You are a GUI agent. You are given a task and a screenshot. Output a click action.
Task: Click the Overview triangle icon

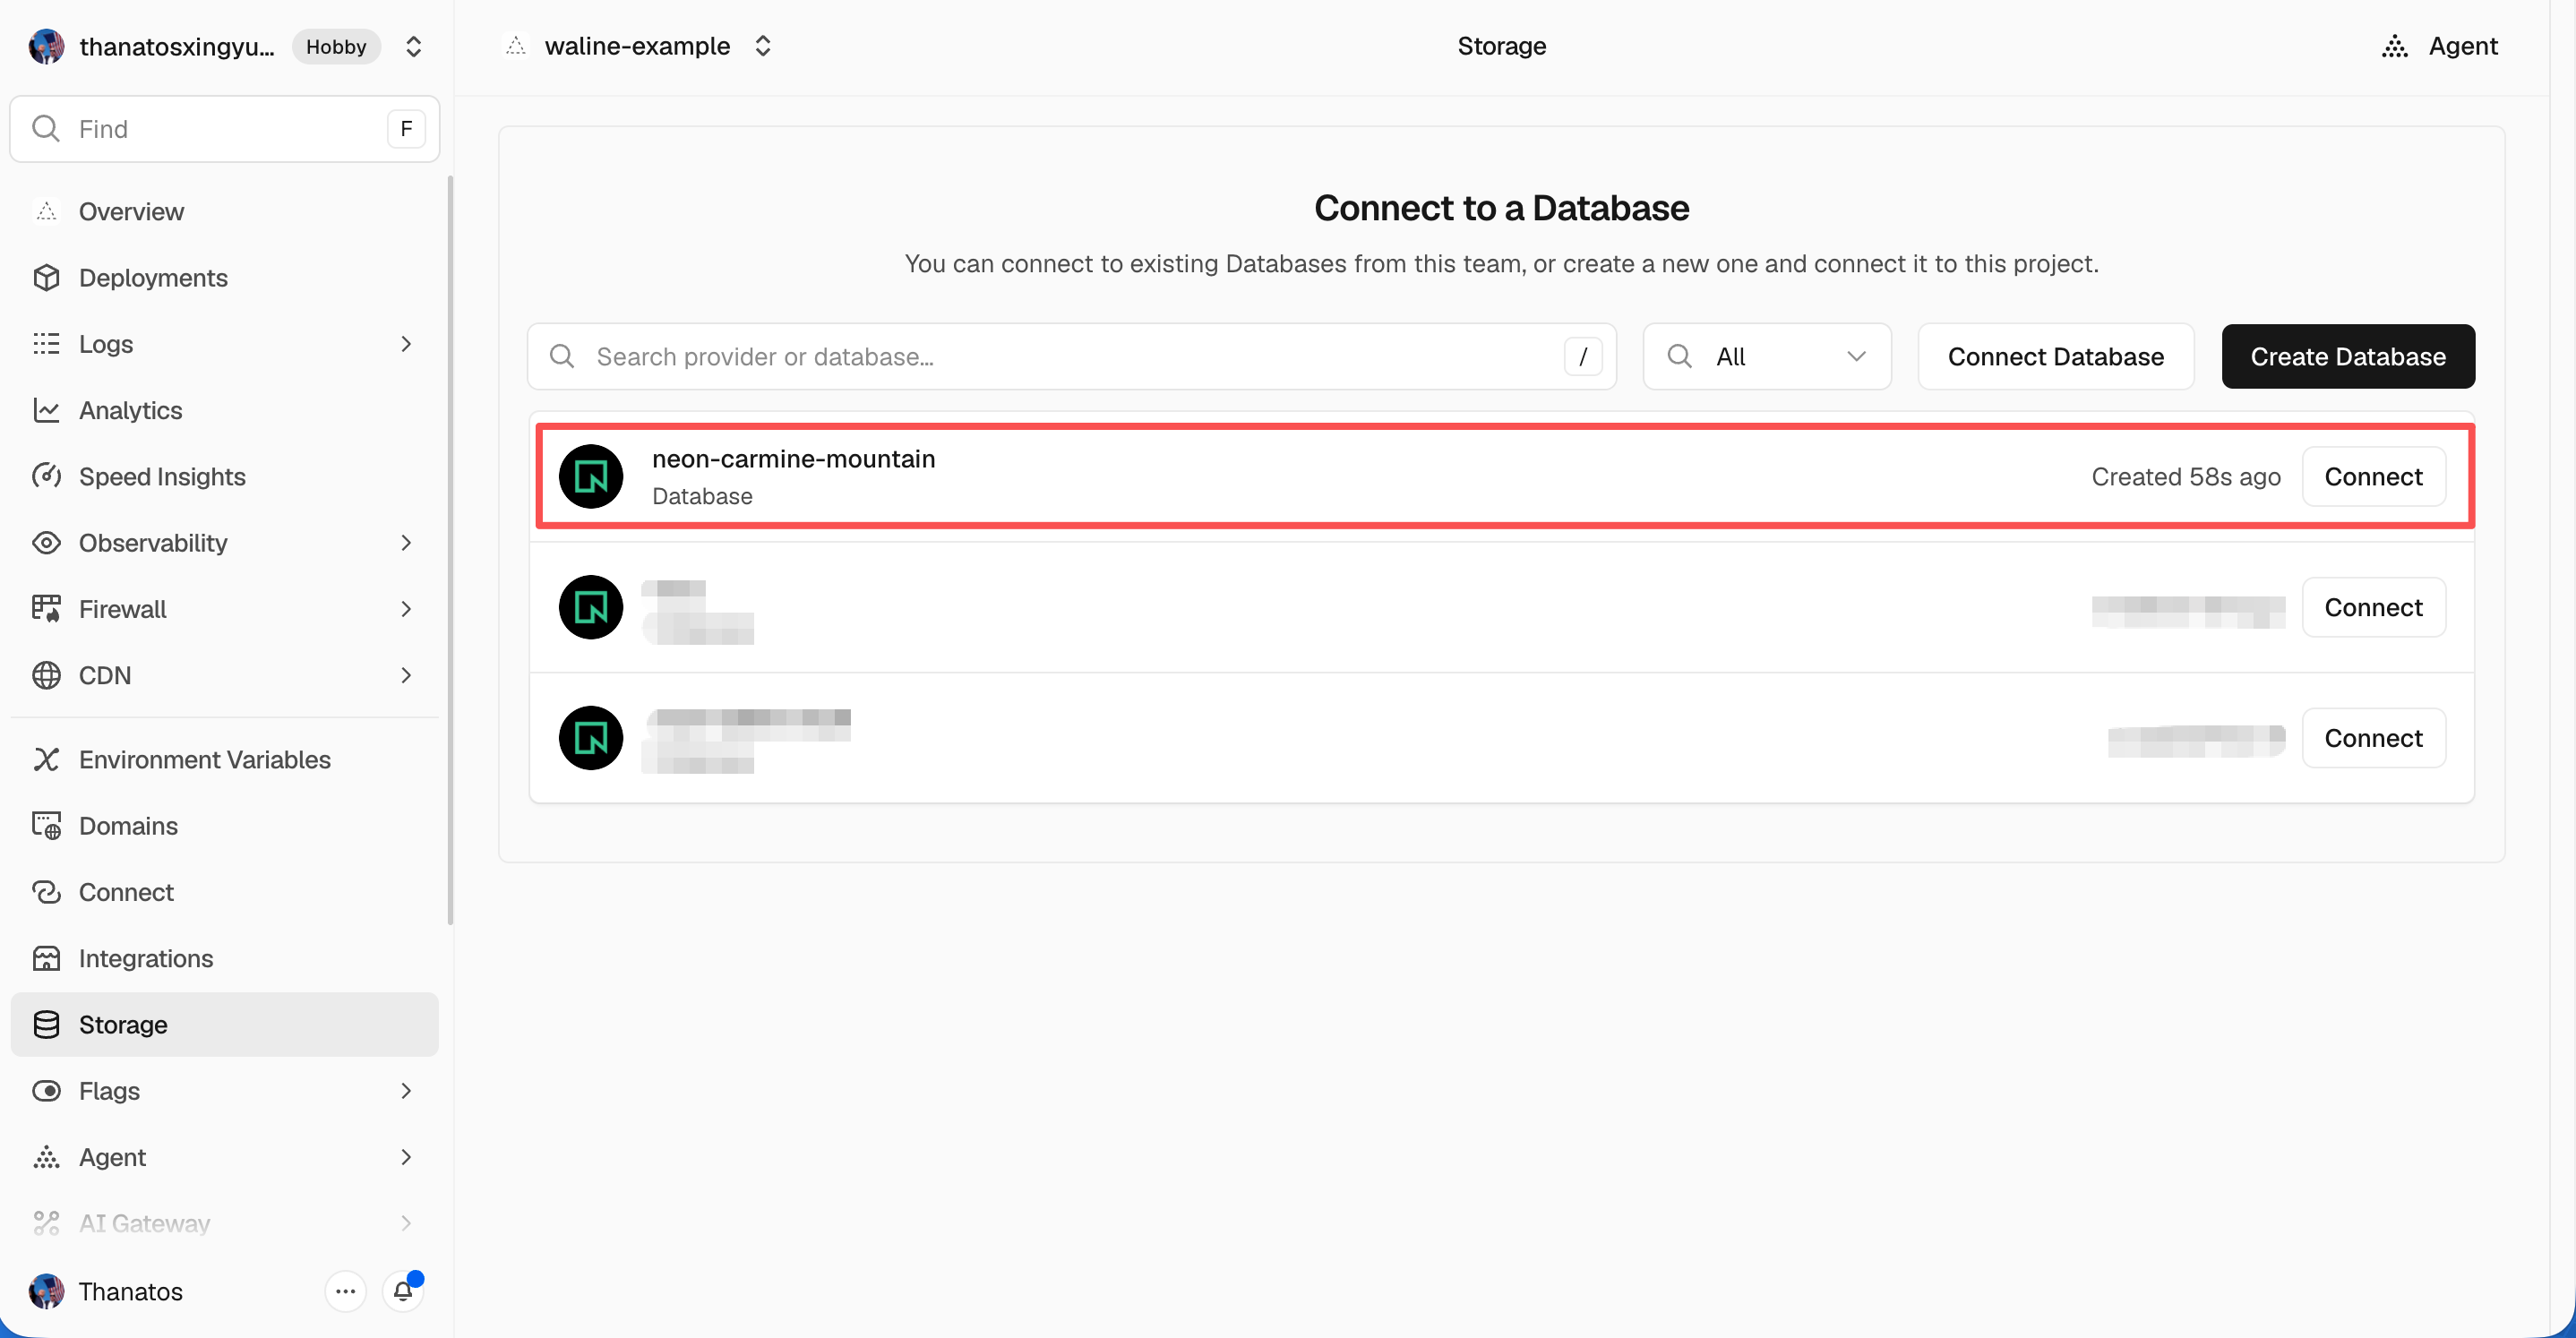pyautogui.click(x=46, y=212)
